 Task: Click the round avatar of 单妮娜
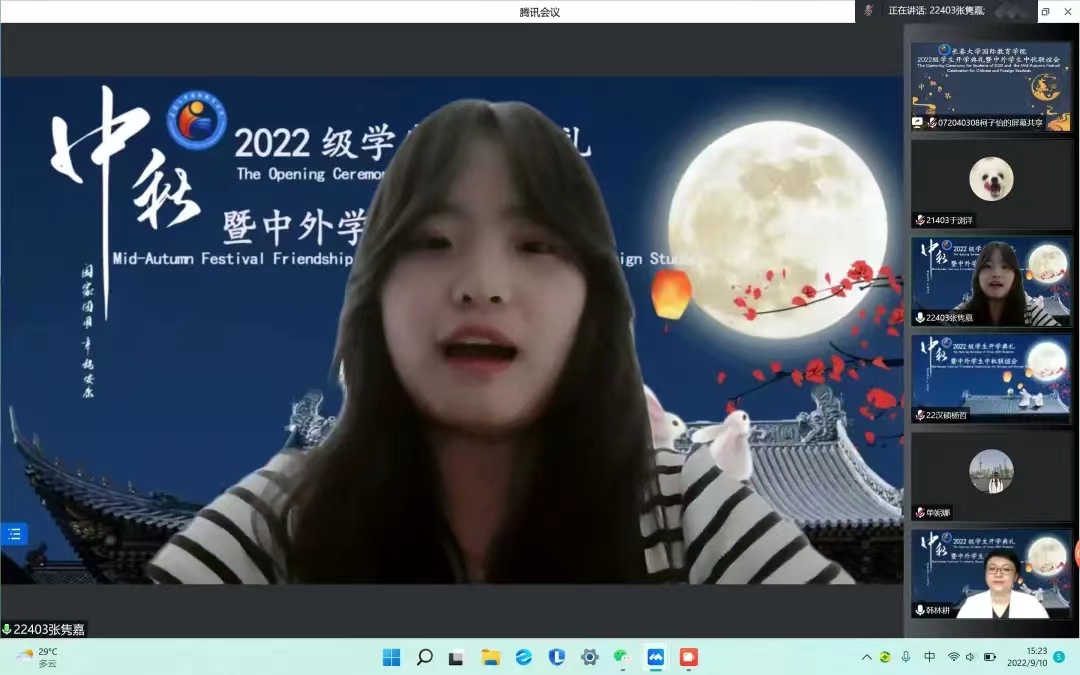[x=991, y=471]
